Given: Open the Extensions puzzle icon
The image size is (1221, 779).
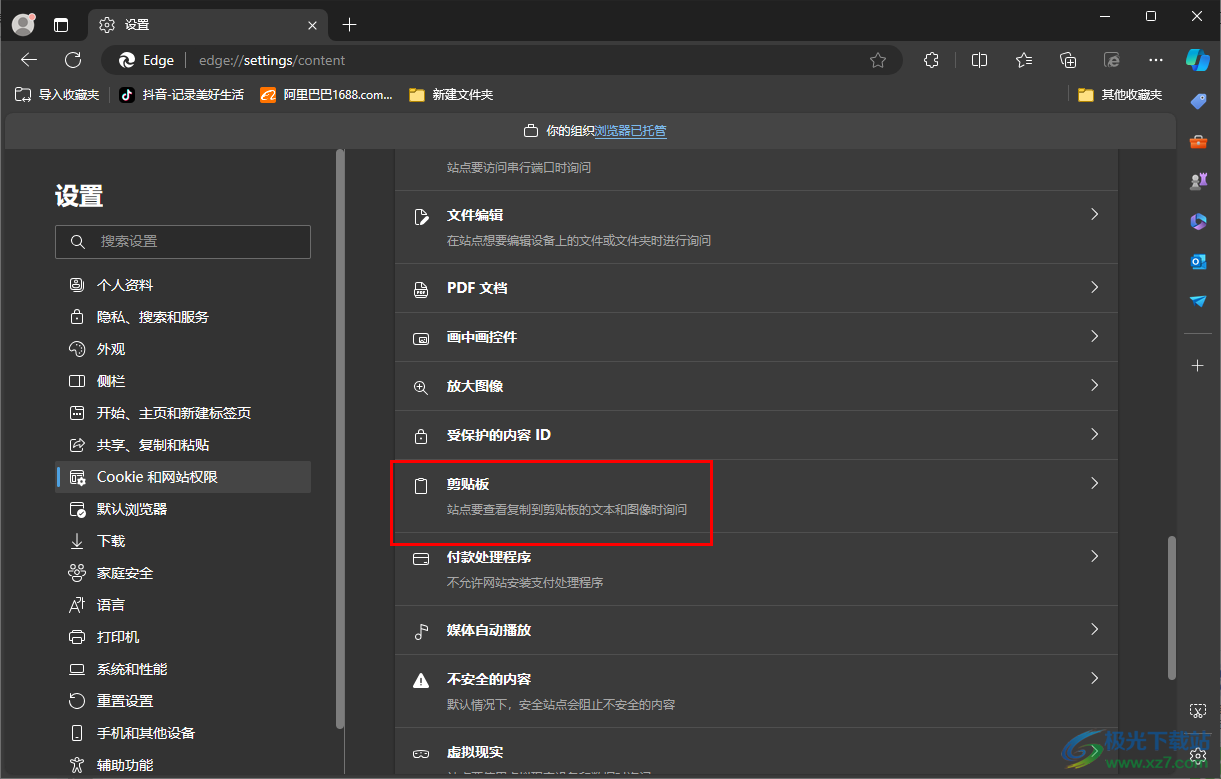Looking at the screenshot, I should coord(932,60).
